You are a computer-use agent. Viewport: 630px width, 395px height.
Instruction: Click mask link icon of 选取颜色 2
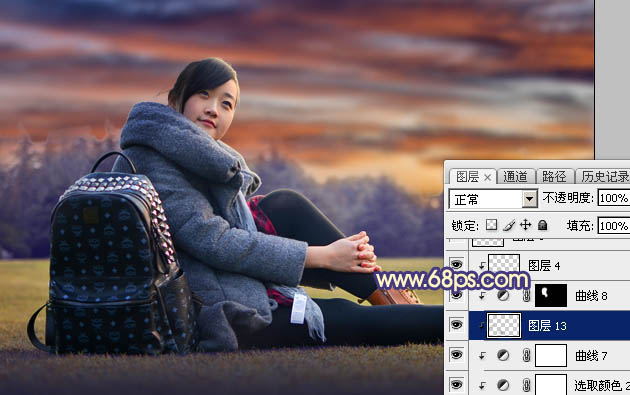[x=526, y=385]
